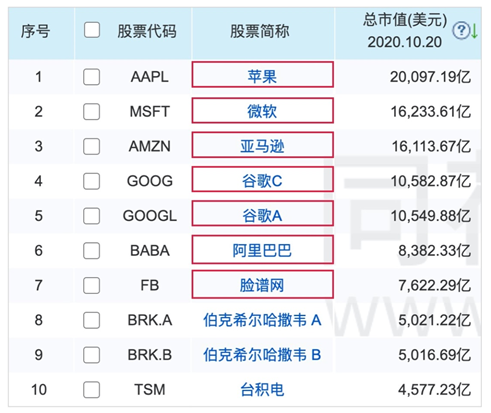
Task: Open the 微软 stock link
Action: (262, 111)
